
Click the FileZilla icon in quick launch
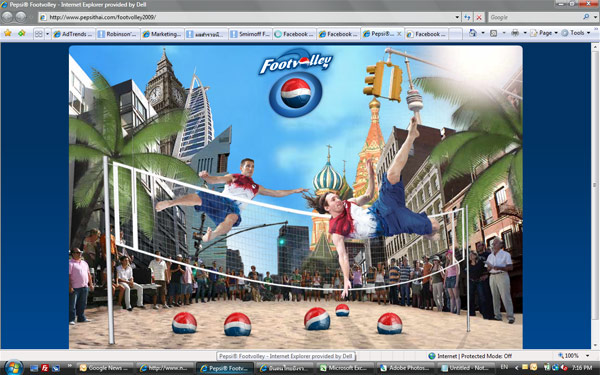pyautogui.click(x=45, y=368)
